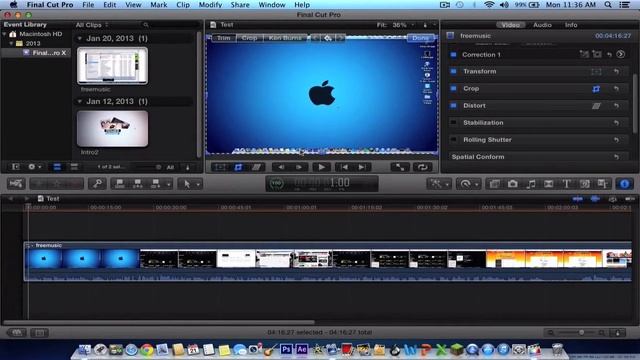Screen dimensions: 640x360
Task: Show clips in filmstrip view
Action: (57, 167)
